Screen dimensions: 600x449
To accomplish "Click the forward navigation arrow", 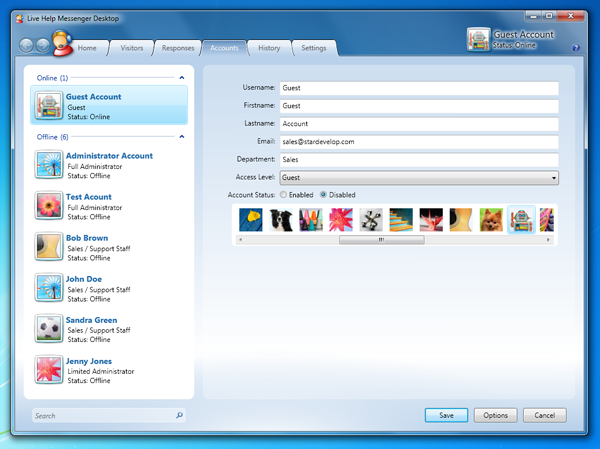I will 43,45.
